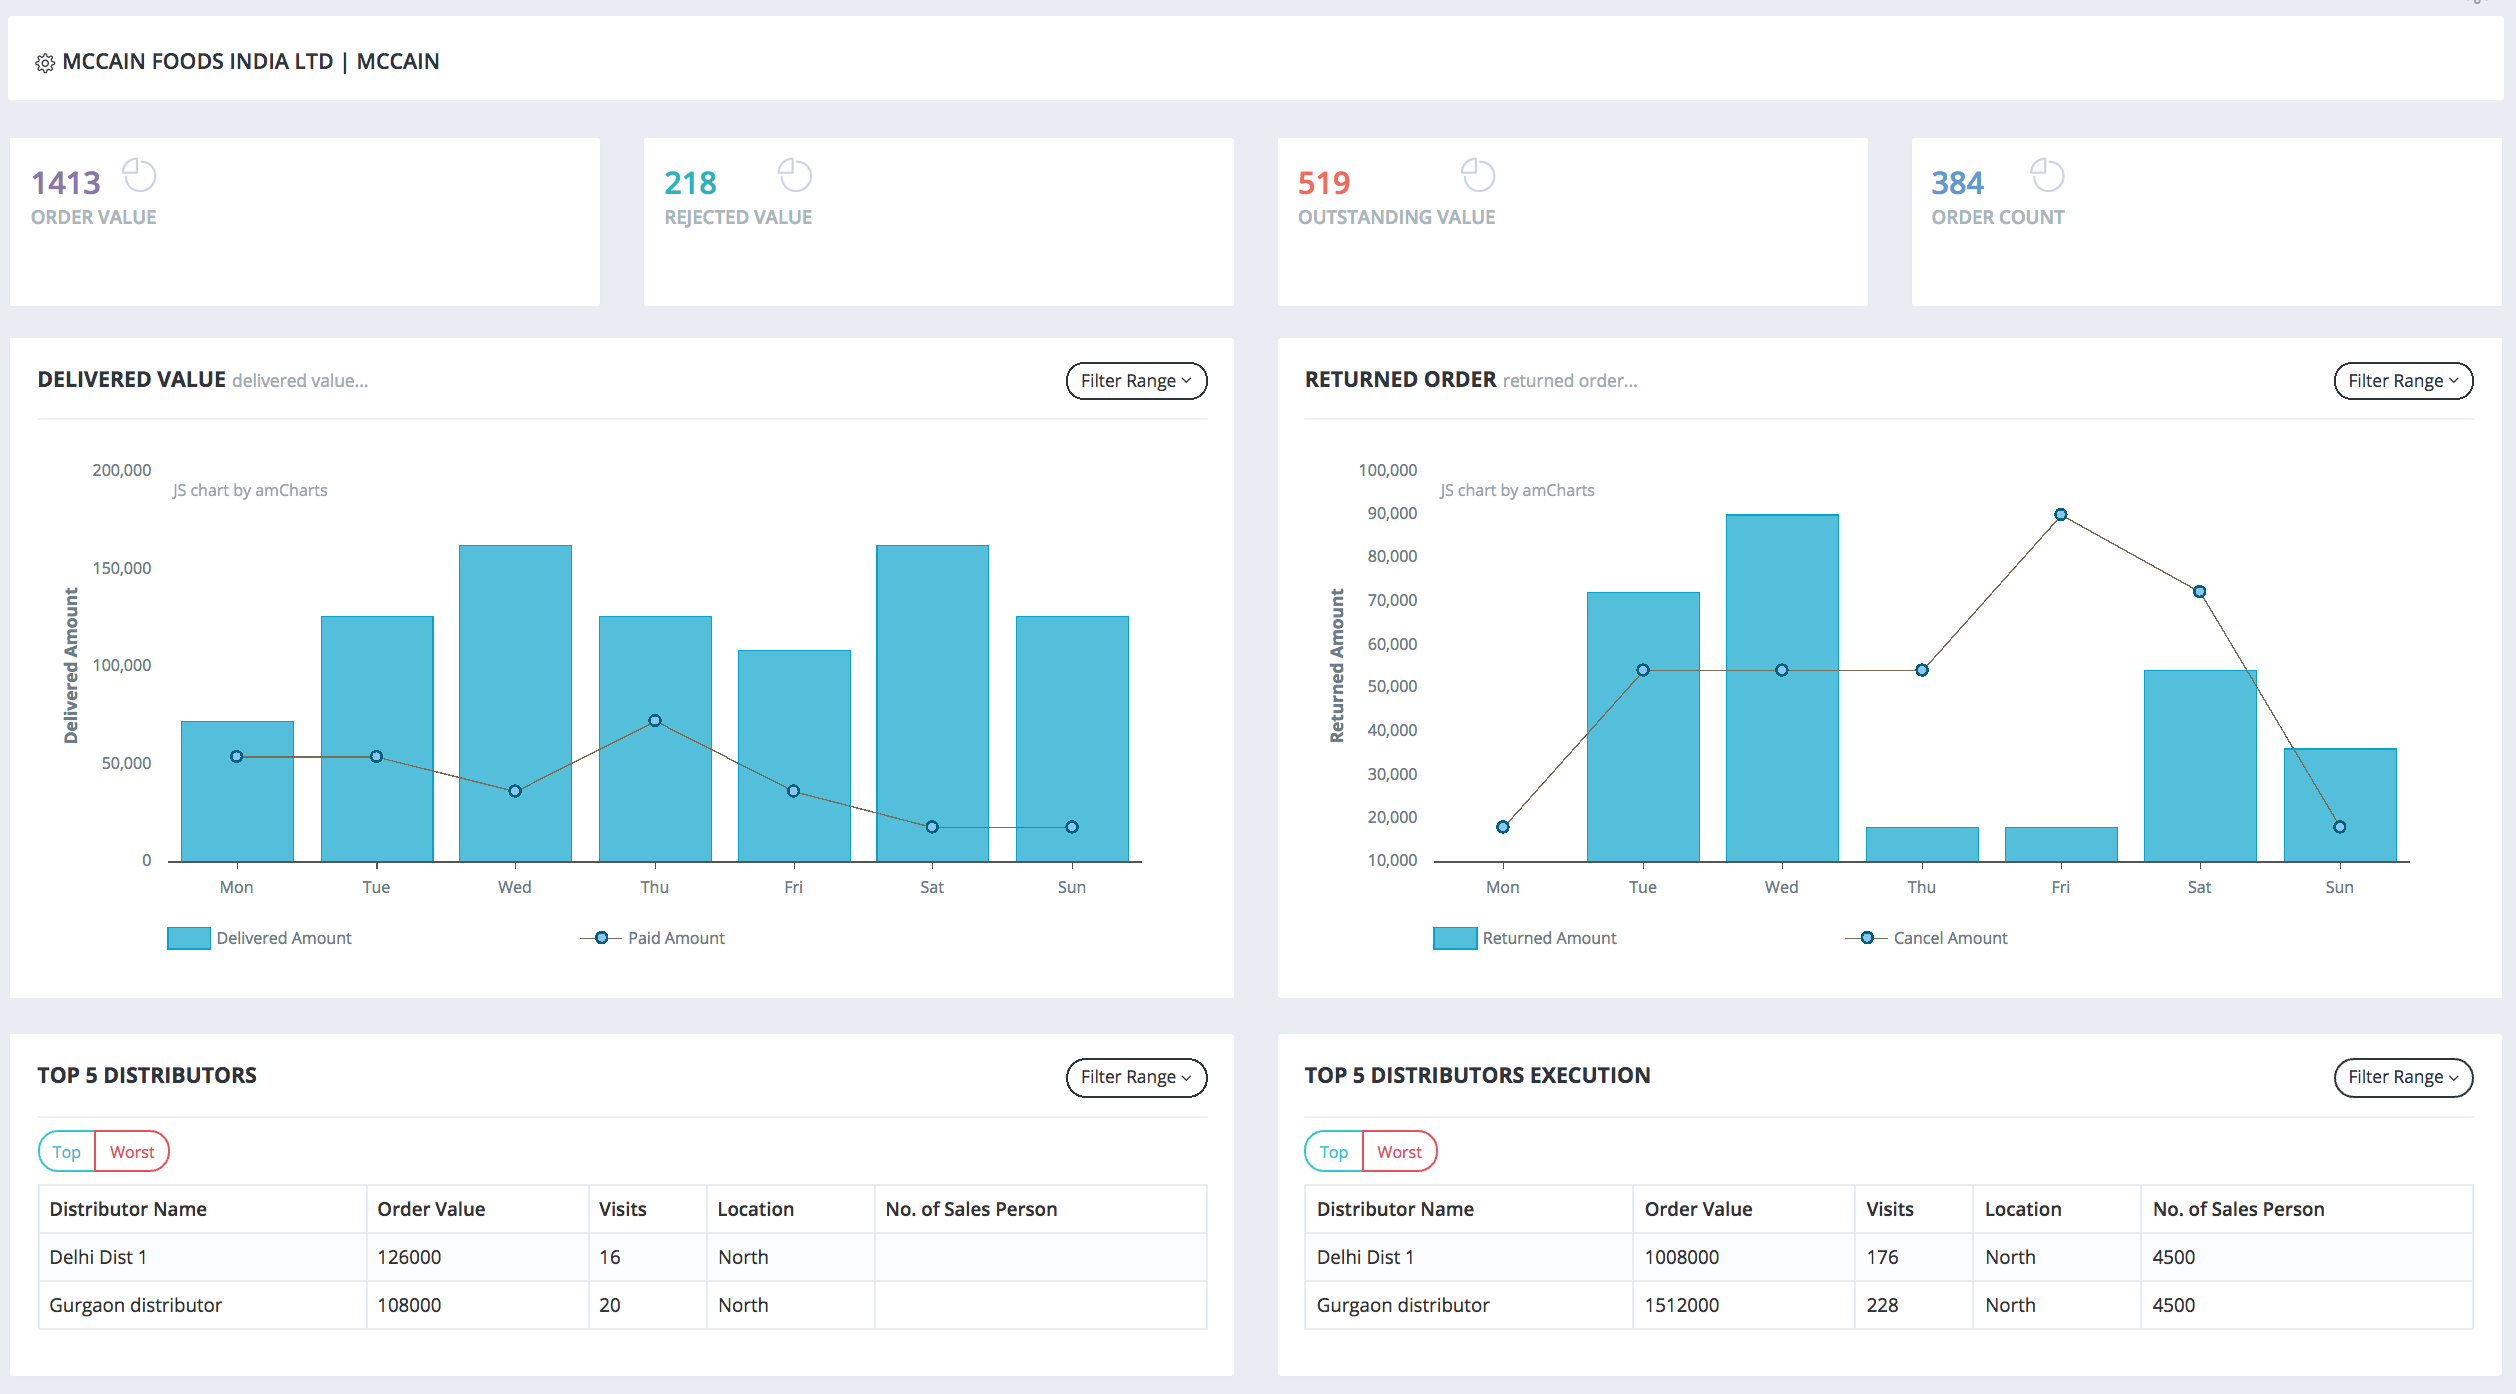Click the Wed bar in Returned Order chart
Screen dimensions: 2516x1394
(x=1782, y=688)
